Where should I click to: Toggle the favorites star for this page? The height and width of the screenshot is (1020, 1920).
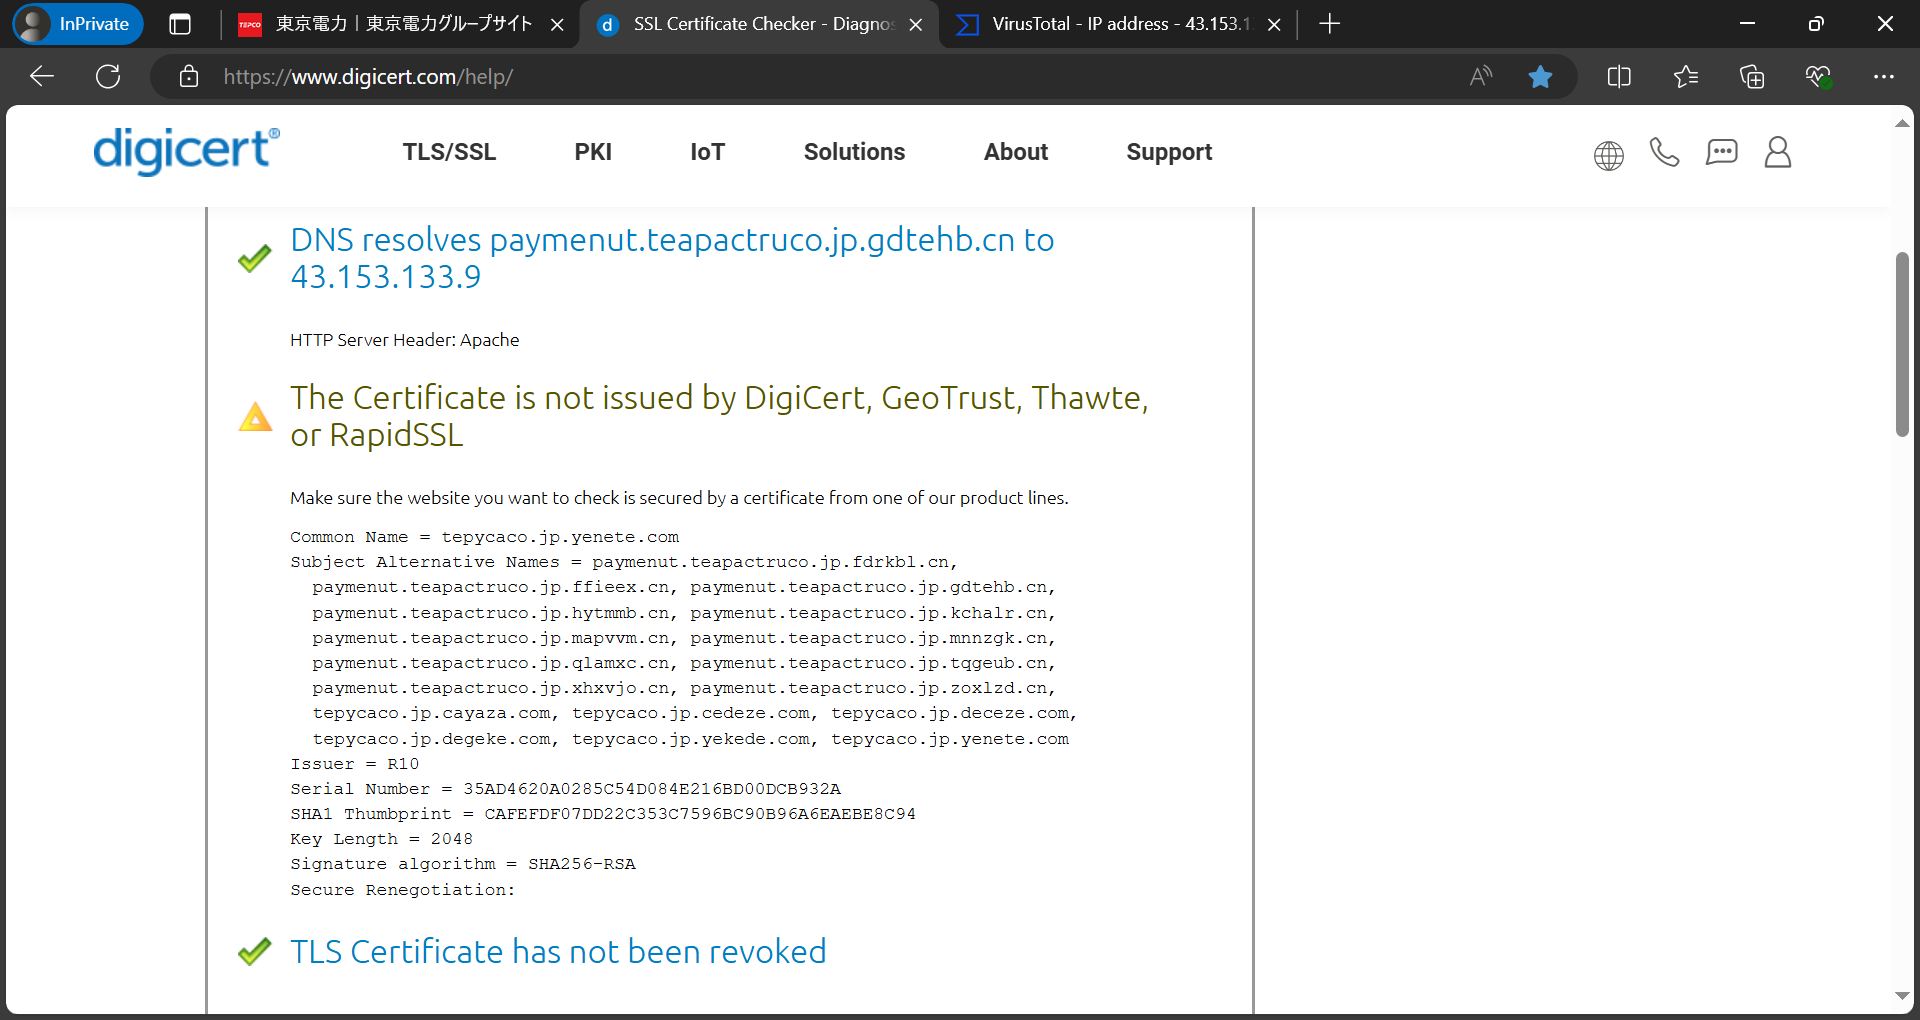[1540, 76]
